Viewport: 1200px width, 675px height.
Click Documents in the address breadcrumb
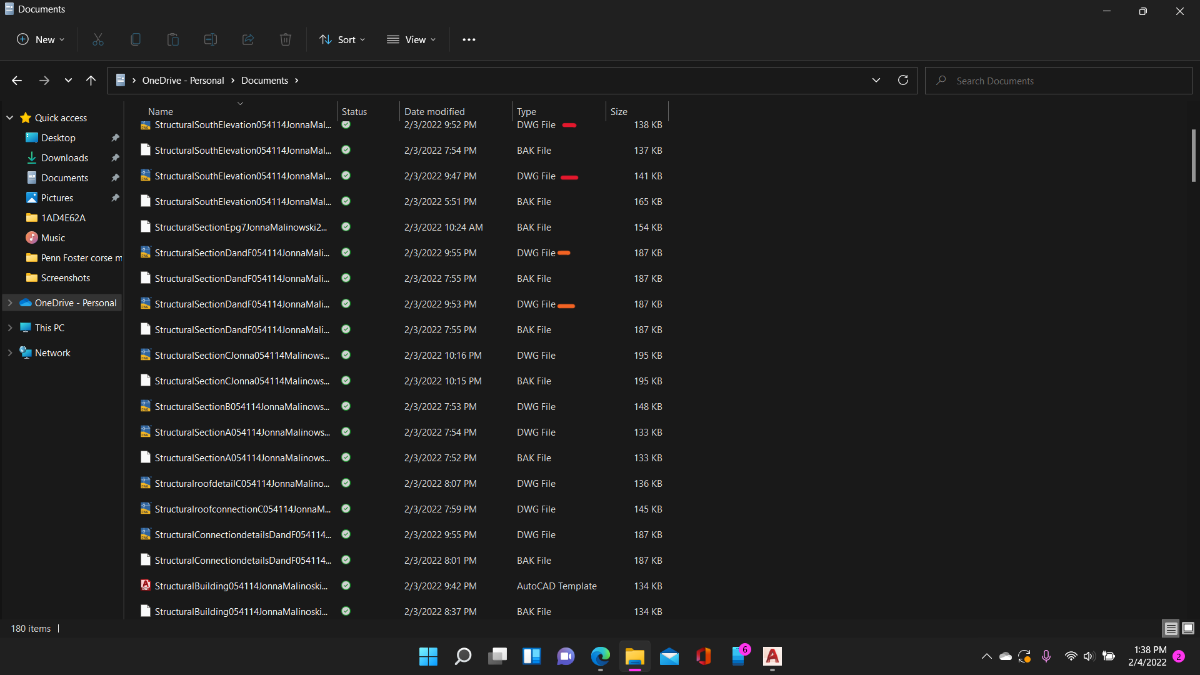tap(264, 80)
